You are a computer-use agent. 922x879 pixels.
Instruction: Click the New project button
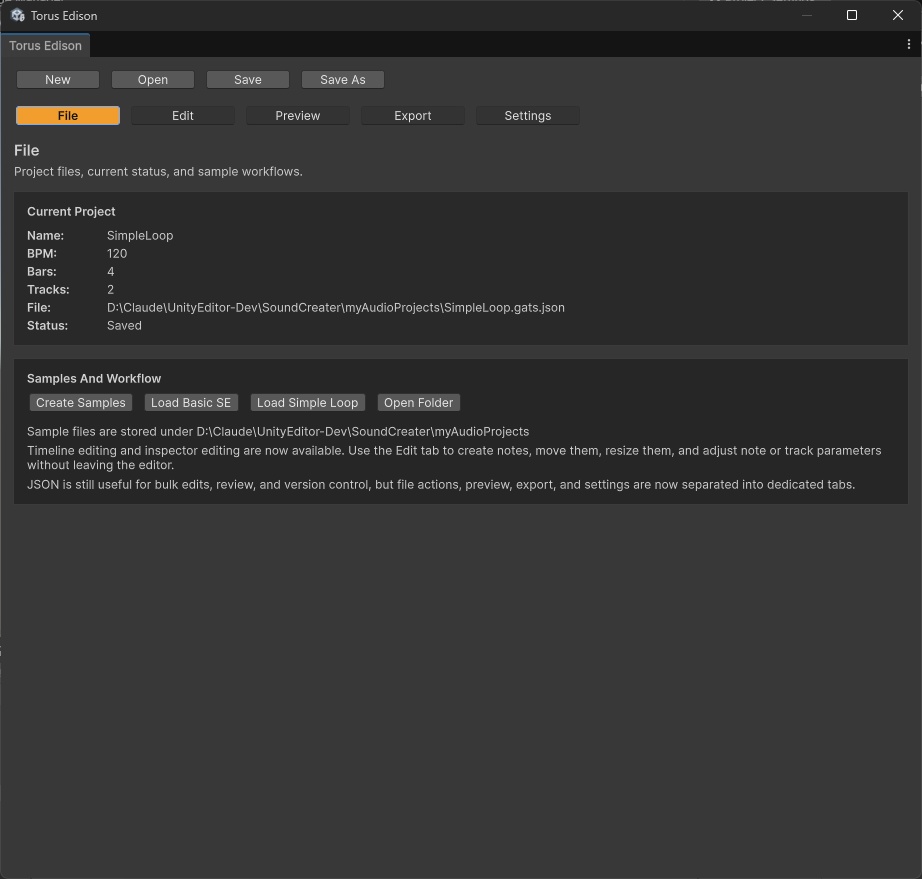[x=58, y=79]
